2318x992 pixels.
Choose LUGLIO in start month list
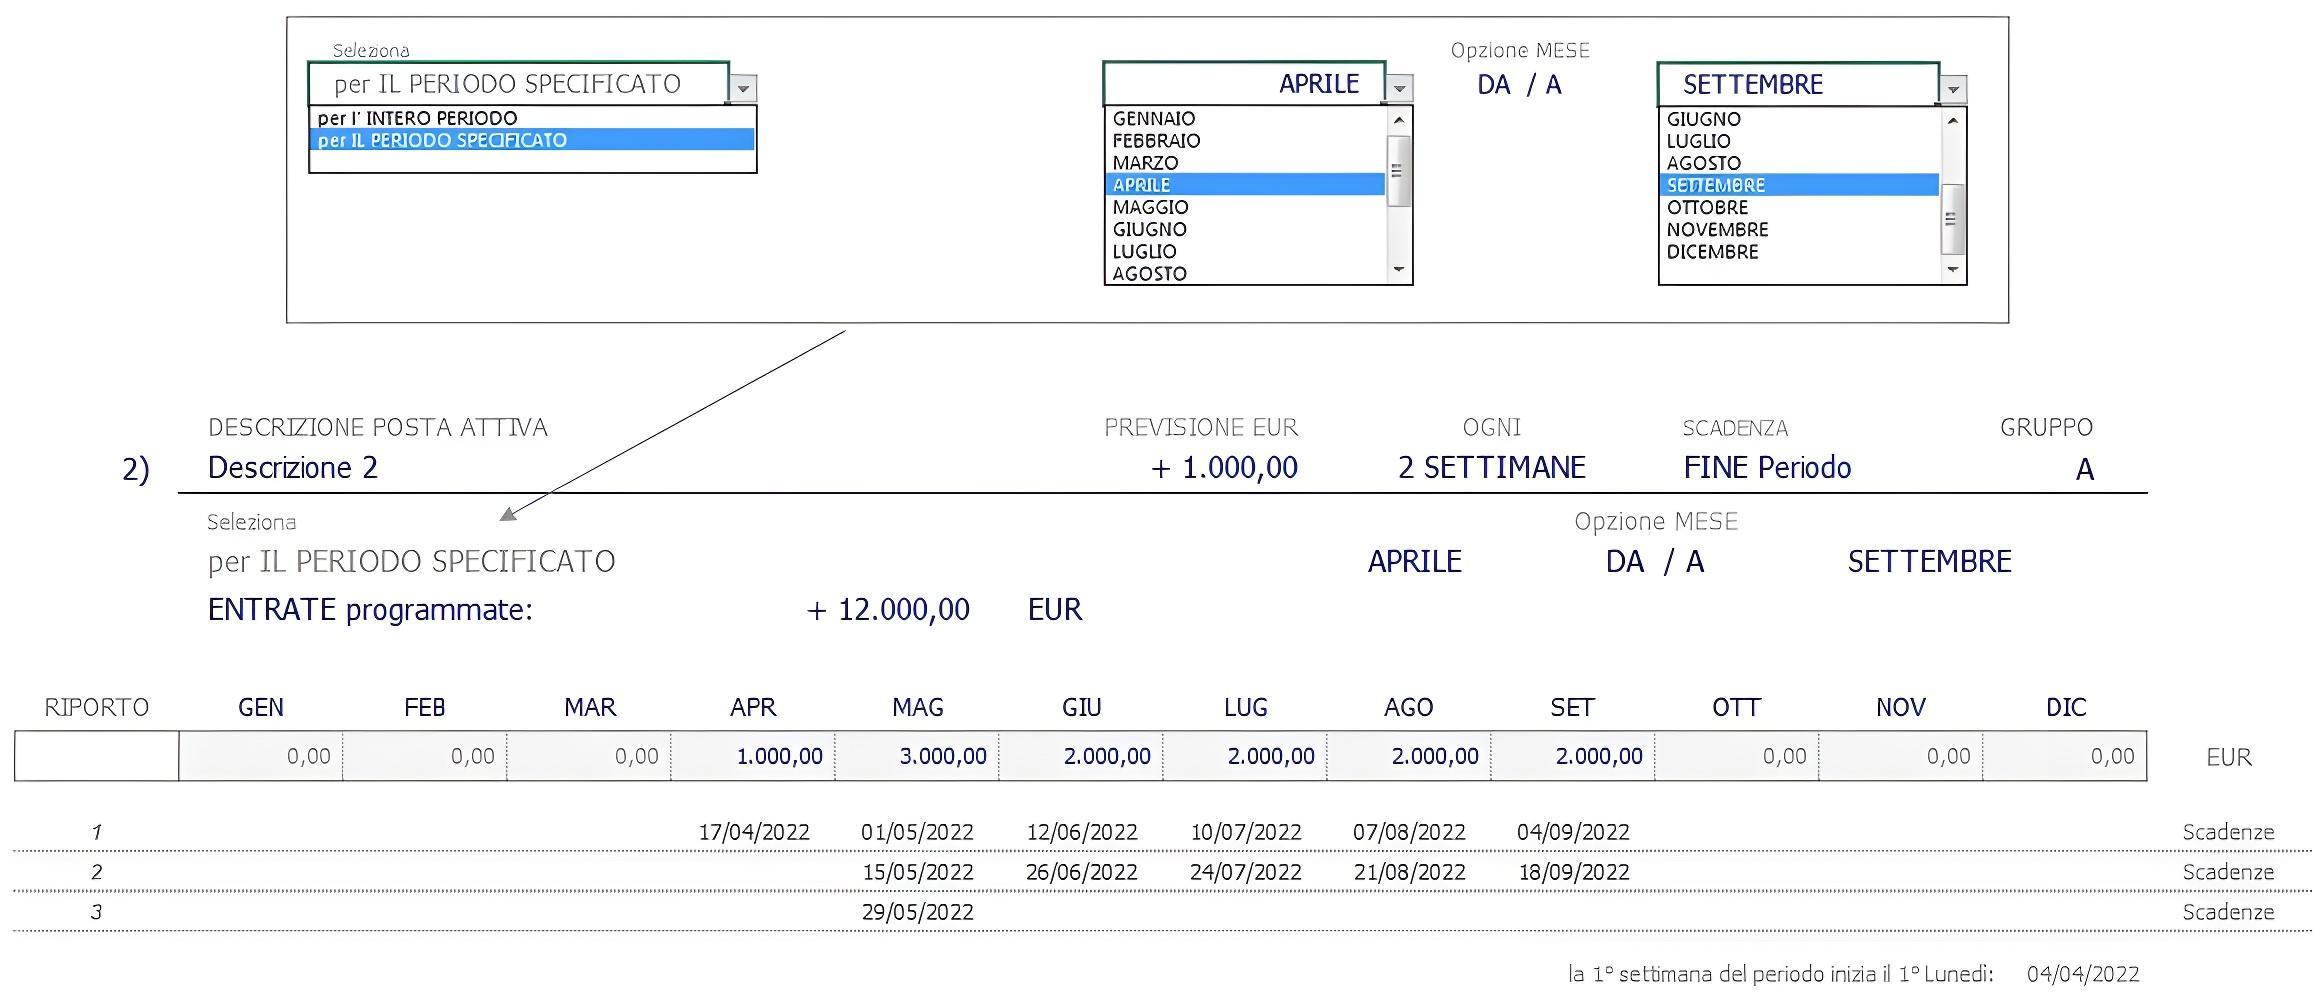tap(1245, 251)
